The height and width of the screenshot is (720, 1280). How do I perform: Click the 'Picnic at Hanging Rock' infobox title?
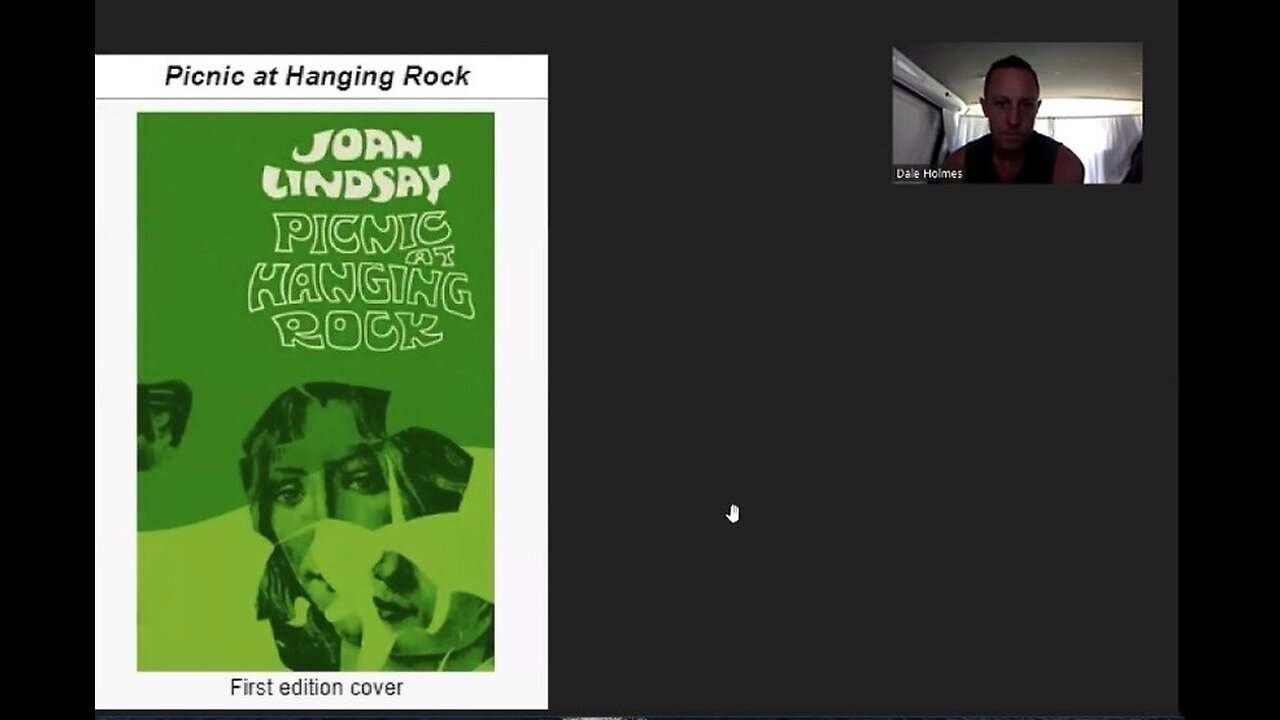[x=317, y=76]
